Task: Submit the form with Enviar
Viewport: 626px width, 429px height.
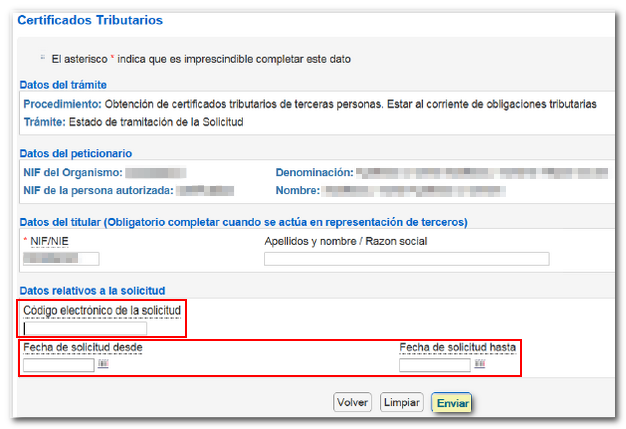Action: point(452,402)
